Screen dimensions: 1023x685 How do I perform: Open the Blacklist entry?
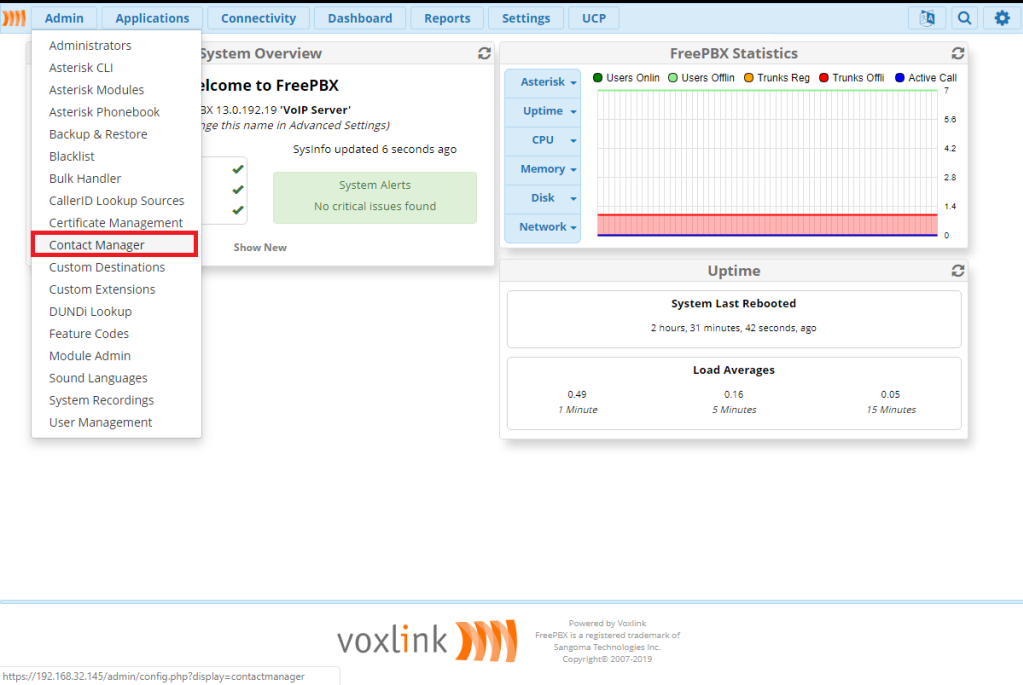[x=116, y=157]
